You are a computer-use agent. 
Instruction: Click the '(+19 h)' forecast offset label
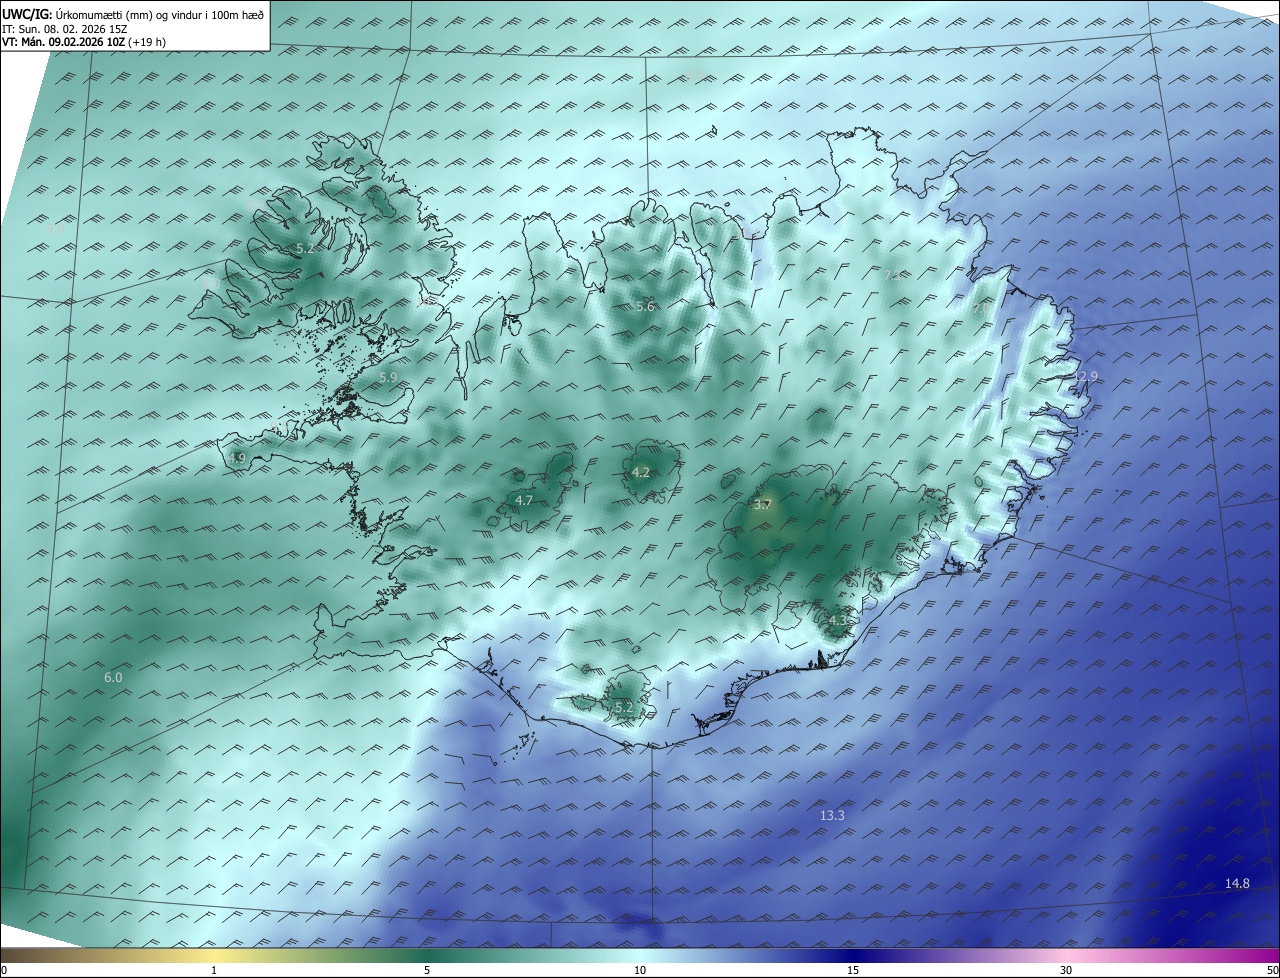[x=146, y=42]
